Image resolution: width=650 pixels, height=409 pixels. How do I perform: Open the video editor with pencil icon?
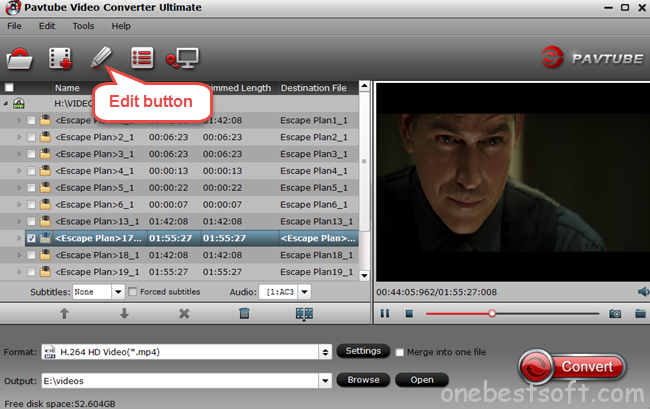pos(101,57)
